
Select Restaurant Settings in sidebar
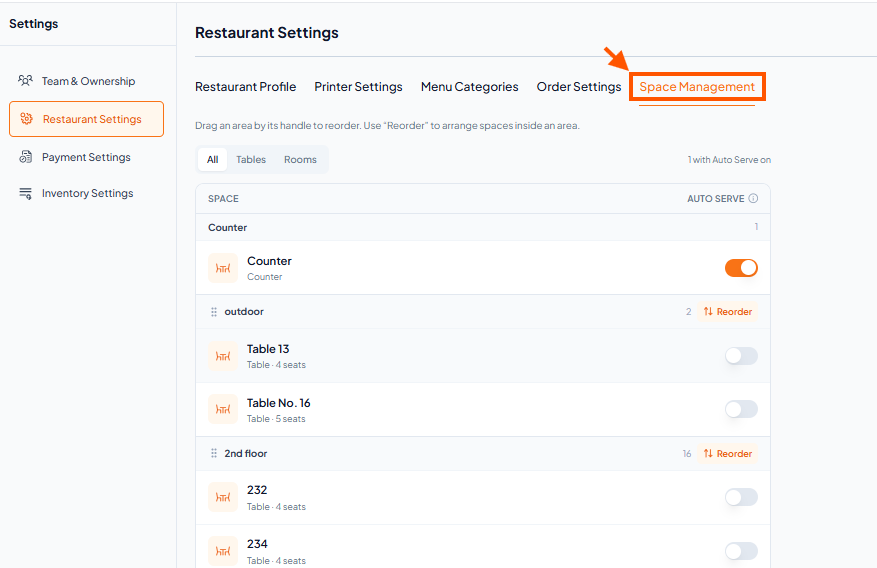(87, 119)
